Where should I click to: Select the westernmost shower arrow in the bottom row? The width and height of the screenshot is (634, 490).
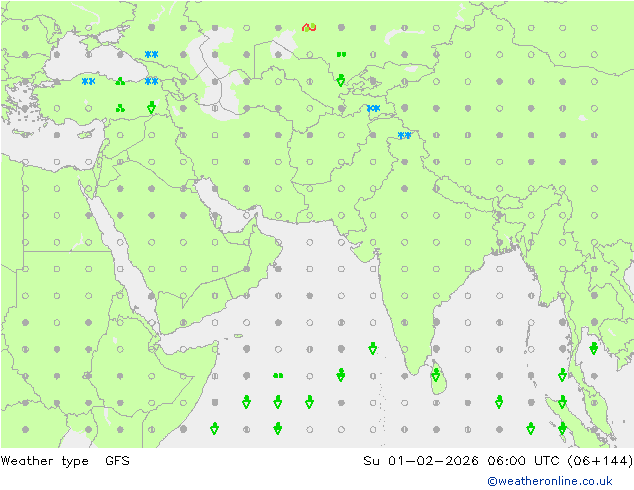click(215, 429)
